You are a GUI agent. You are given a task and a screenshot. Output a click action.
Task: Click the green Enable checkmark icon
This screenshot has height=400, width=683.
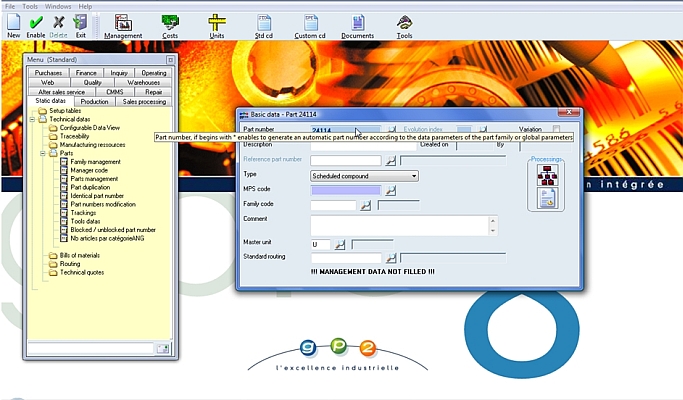click(36, 22)
